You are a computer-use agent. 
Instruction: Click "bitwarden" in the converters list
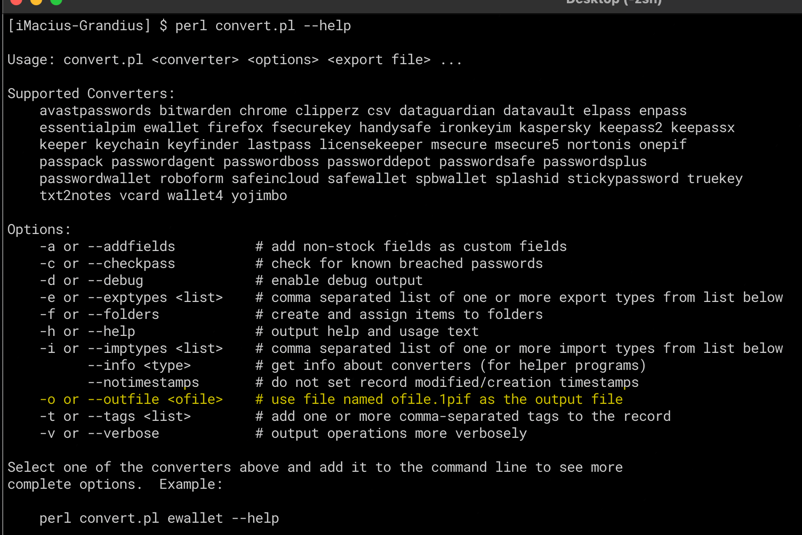point(195,110)
